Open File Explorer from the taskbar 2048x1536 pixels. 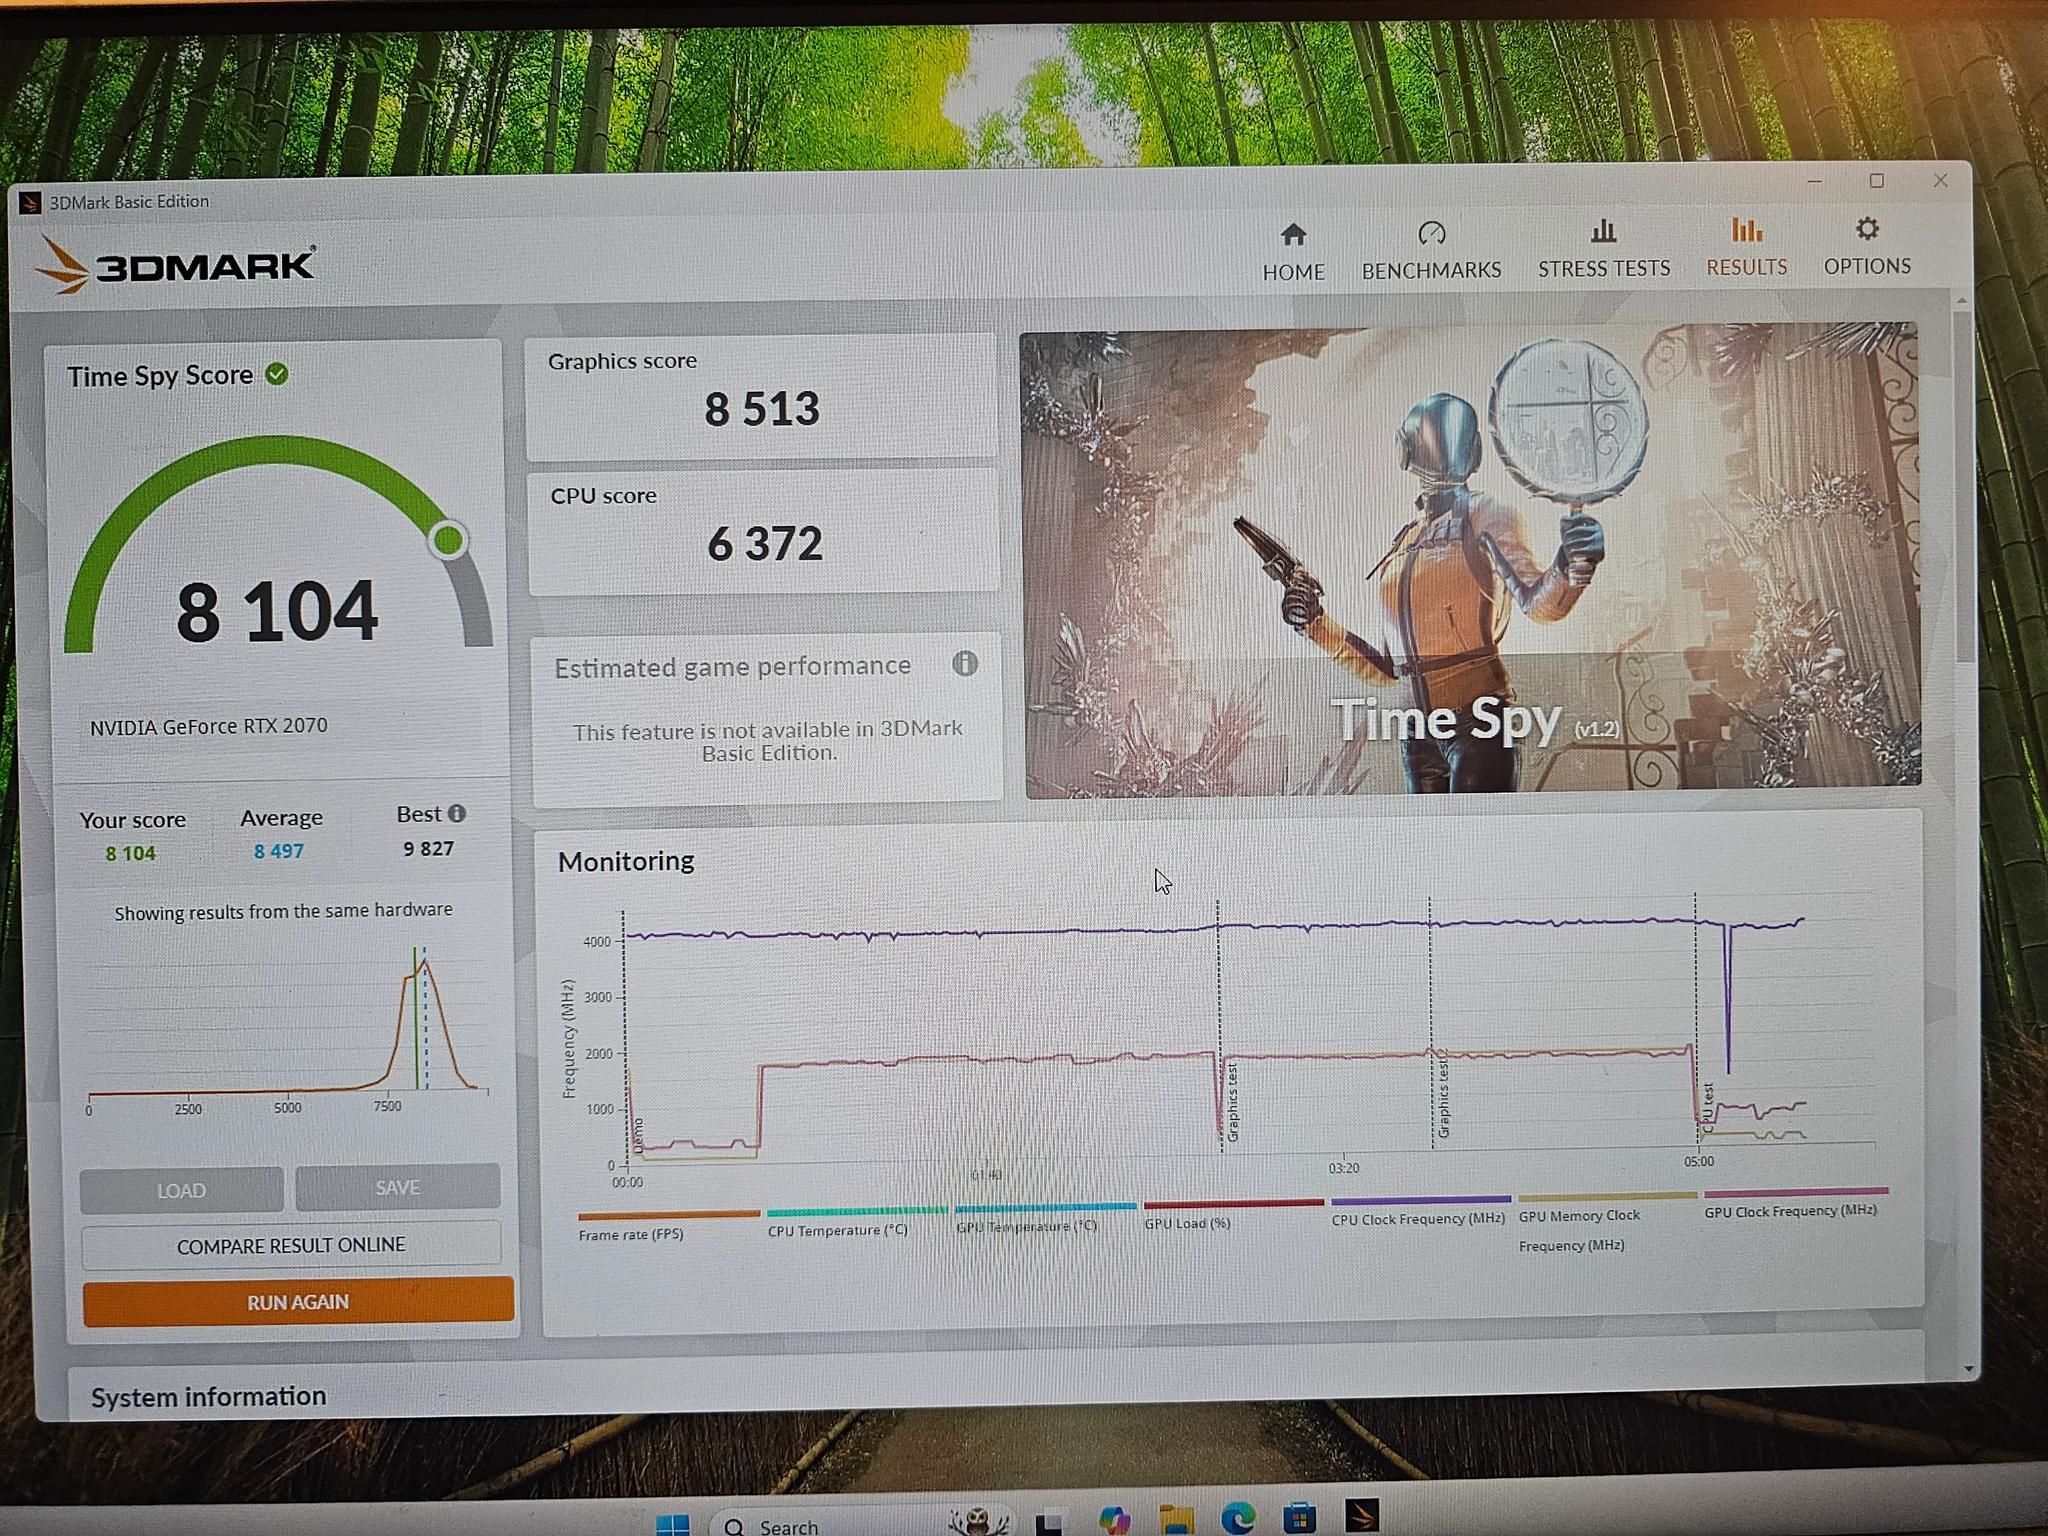click(1176, 1519)
